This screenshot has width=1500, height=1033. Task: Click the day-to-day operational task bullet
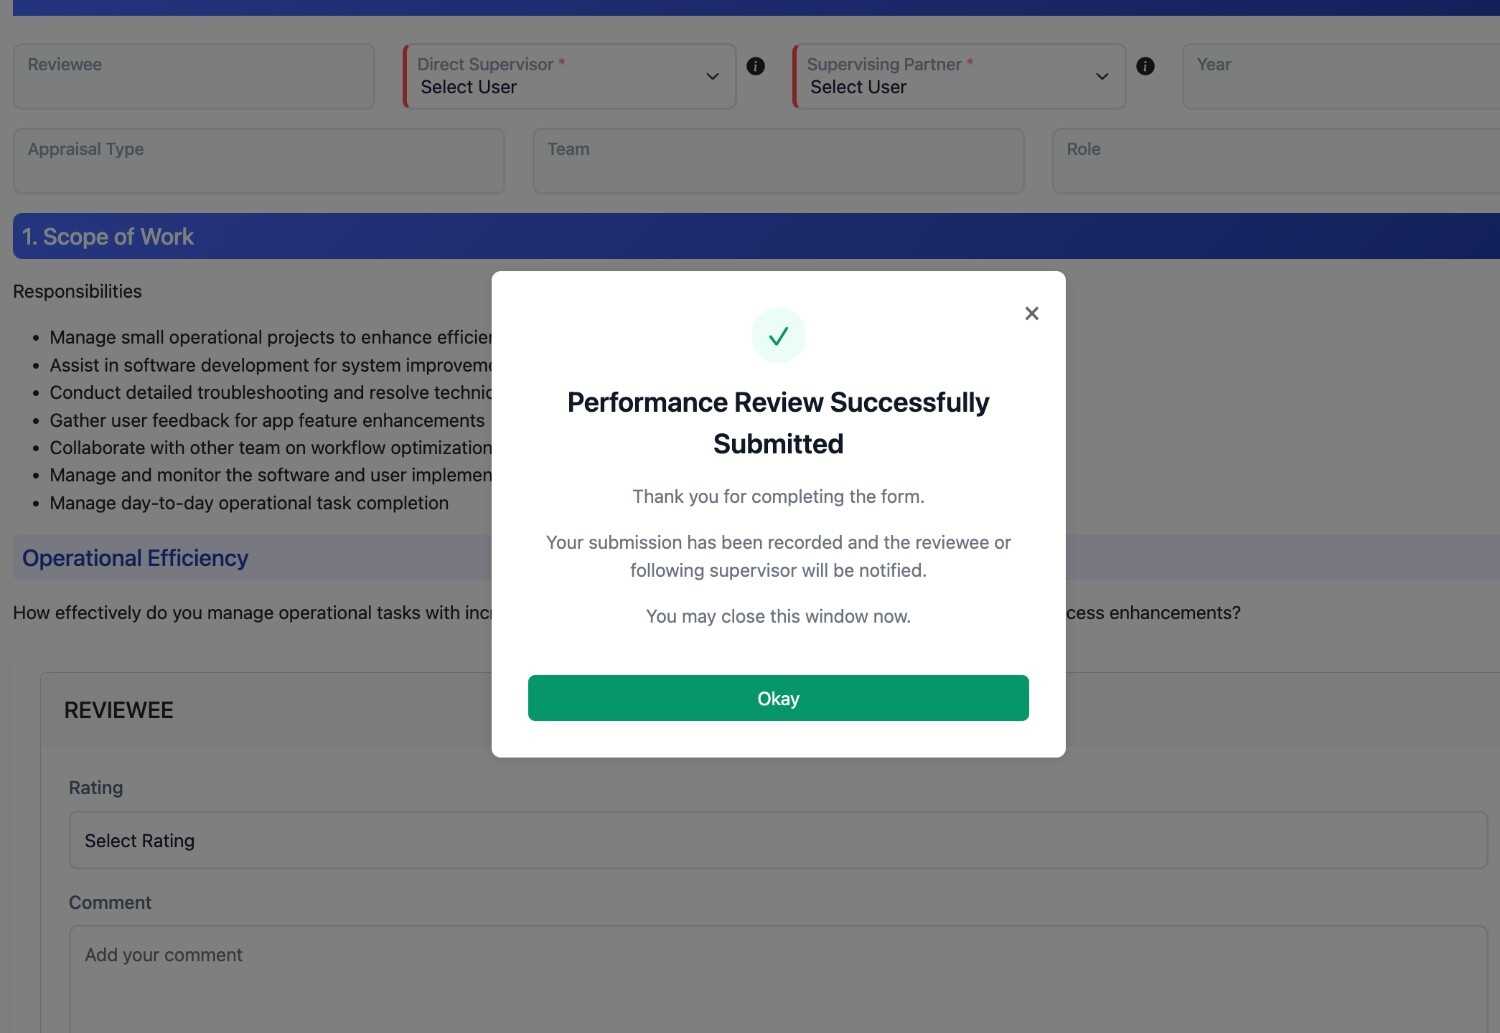[x=249, y=503]
